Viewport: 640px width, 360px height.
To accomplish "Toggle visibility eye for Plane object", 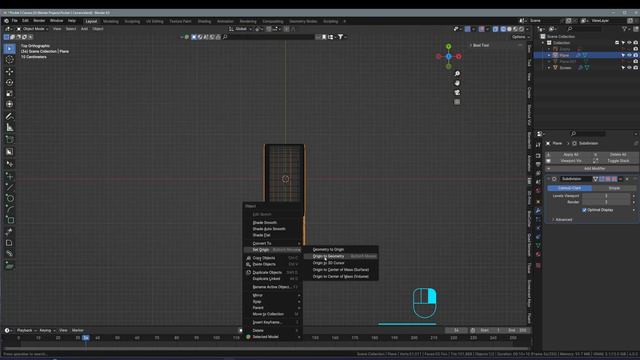I will coord(629,55).
